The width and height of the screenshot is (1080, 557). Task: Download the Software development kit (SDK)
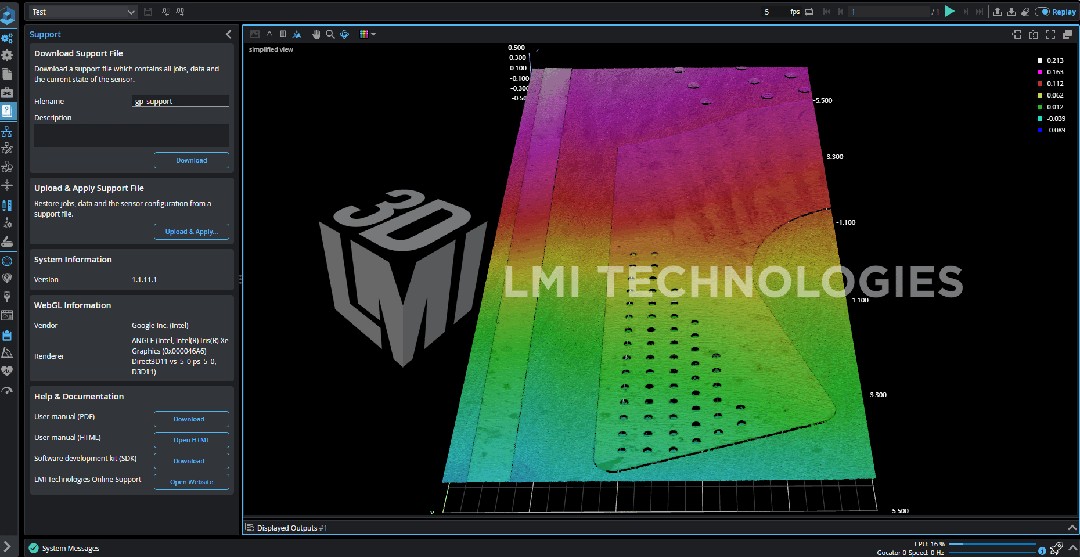click(189, 461)
